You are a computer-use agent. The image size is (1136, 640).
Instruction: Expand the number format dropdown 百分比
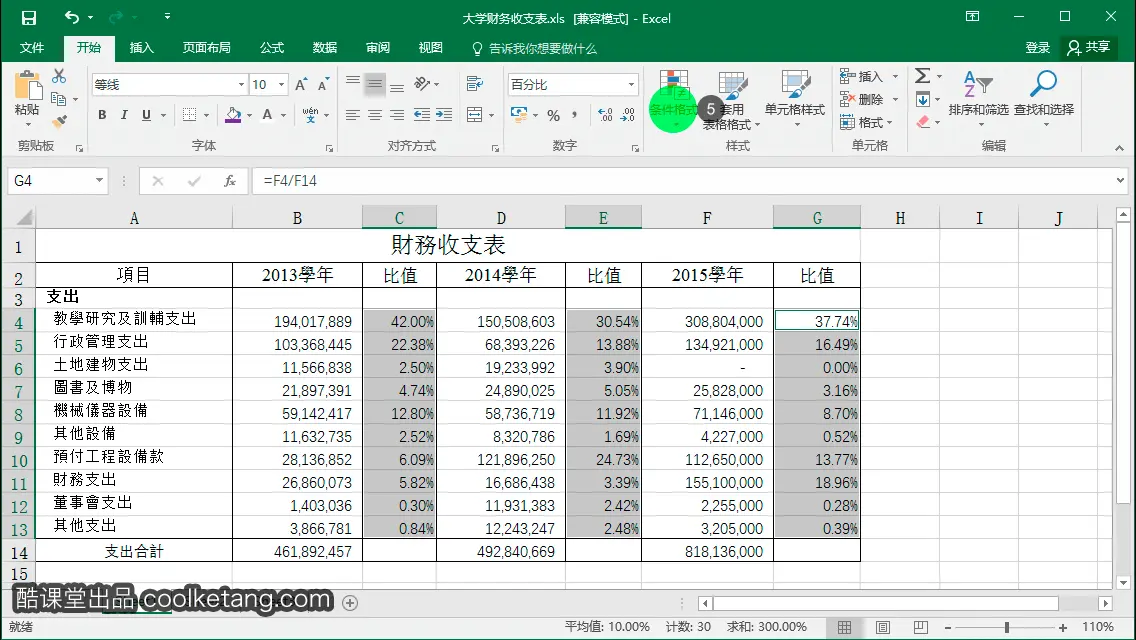coord(631,85)
